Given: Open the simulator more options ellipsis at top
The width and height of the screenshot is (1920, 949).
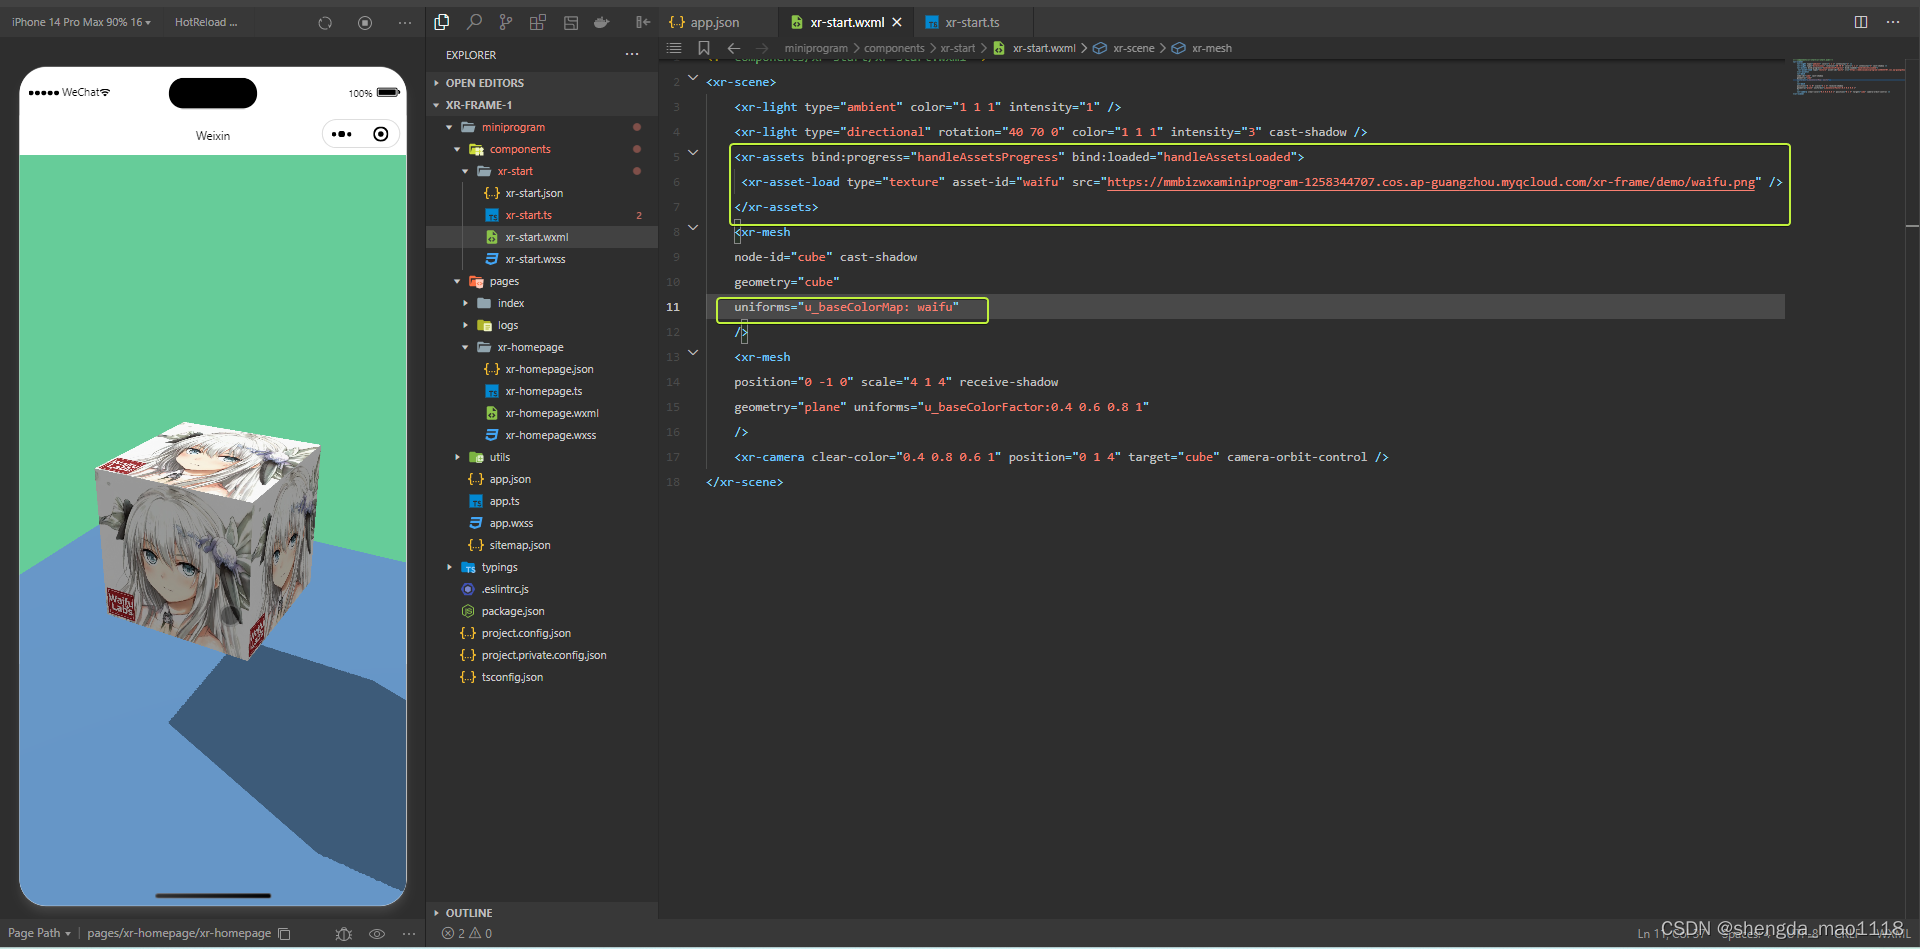Looking at the screenshot, I should (405, 22).
